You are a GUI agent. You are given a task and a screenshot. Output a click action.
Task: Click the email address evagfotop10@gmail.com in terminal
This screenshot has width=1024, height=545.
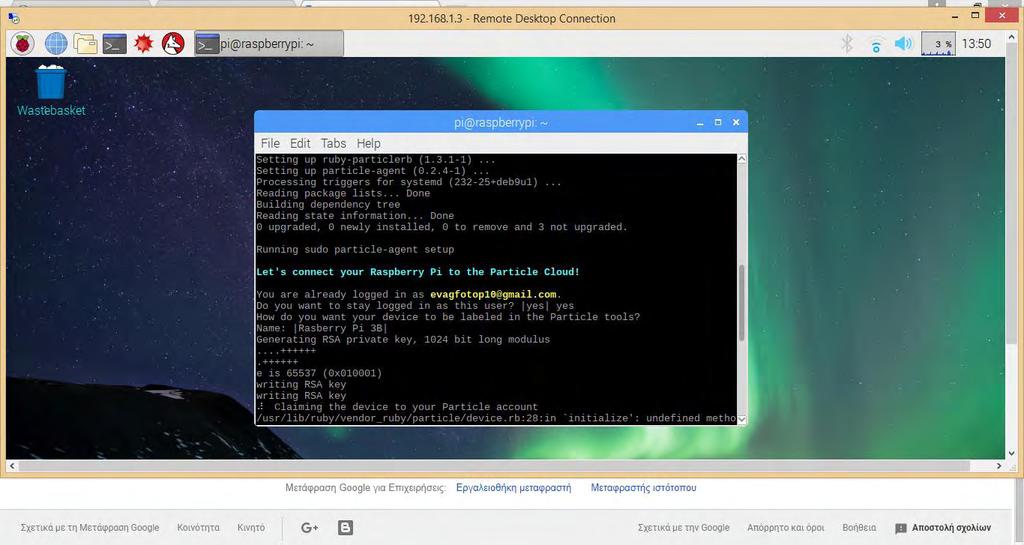pos(493,294)
